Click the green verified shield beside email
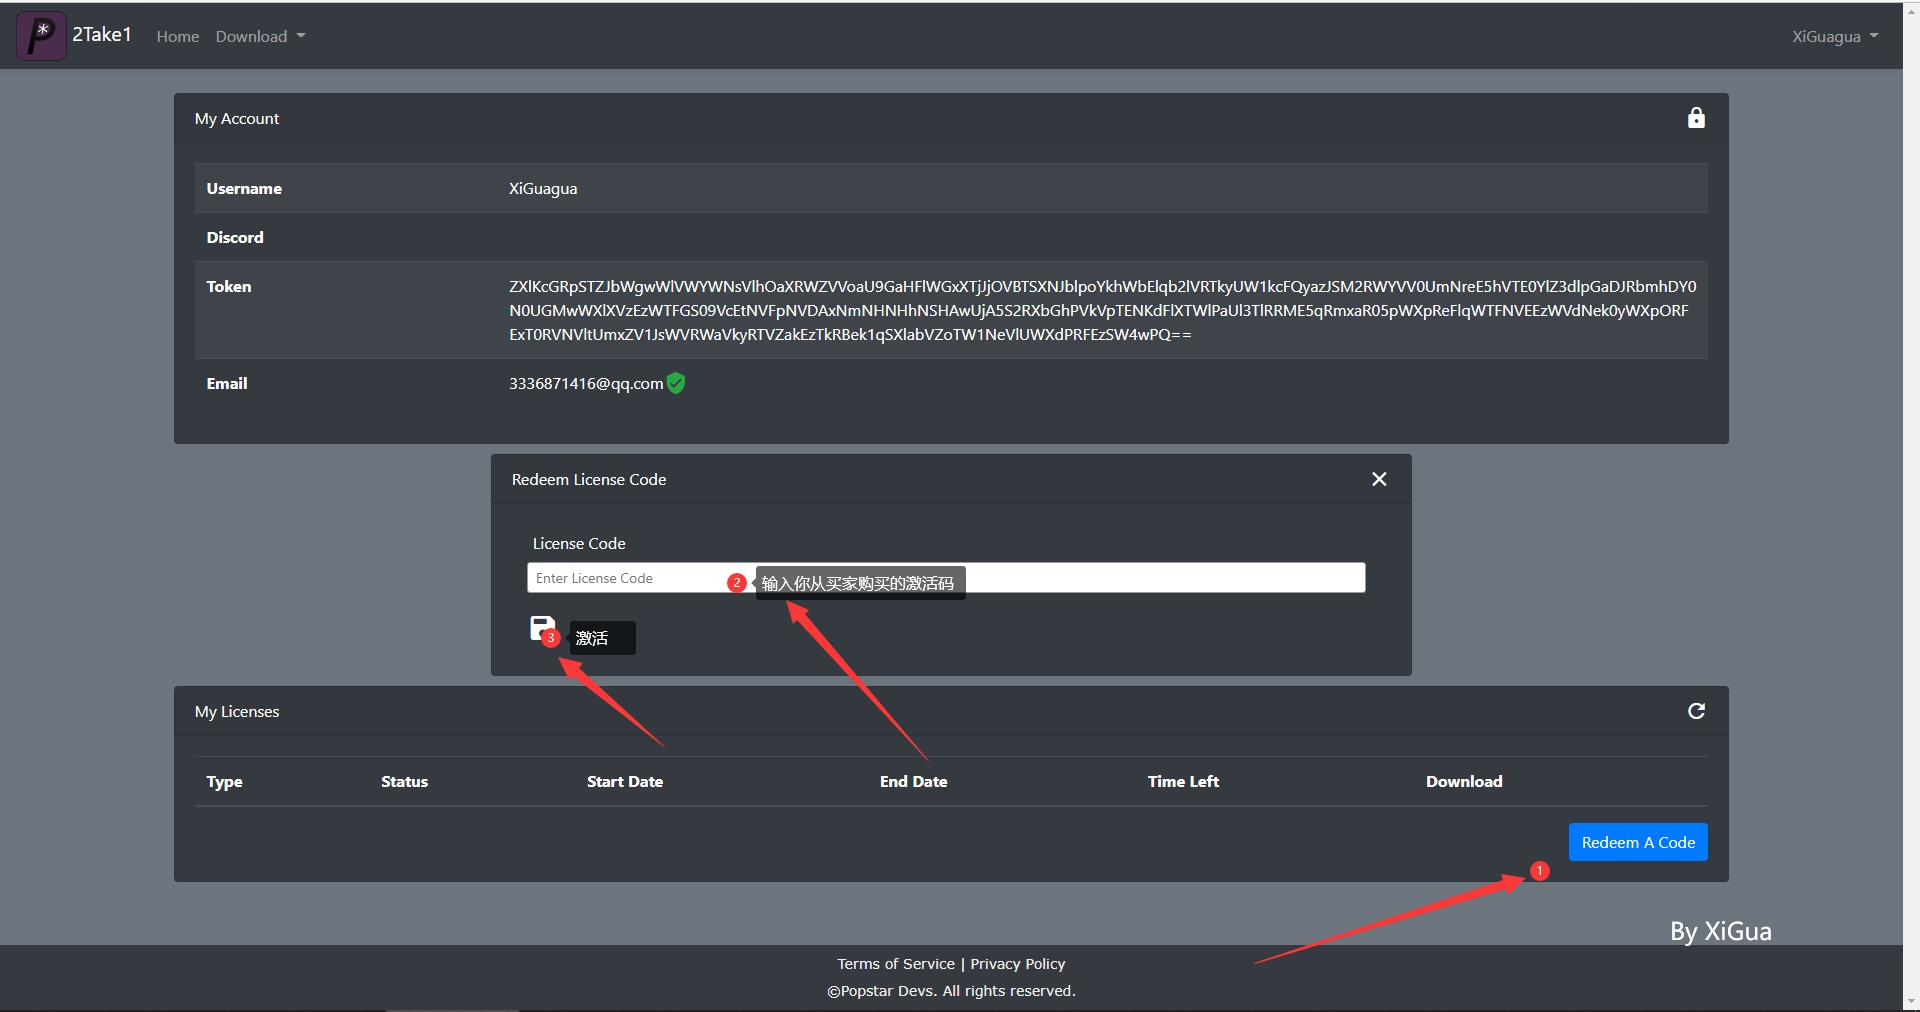 pos(676,383)
